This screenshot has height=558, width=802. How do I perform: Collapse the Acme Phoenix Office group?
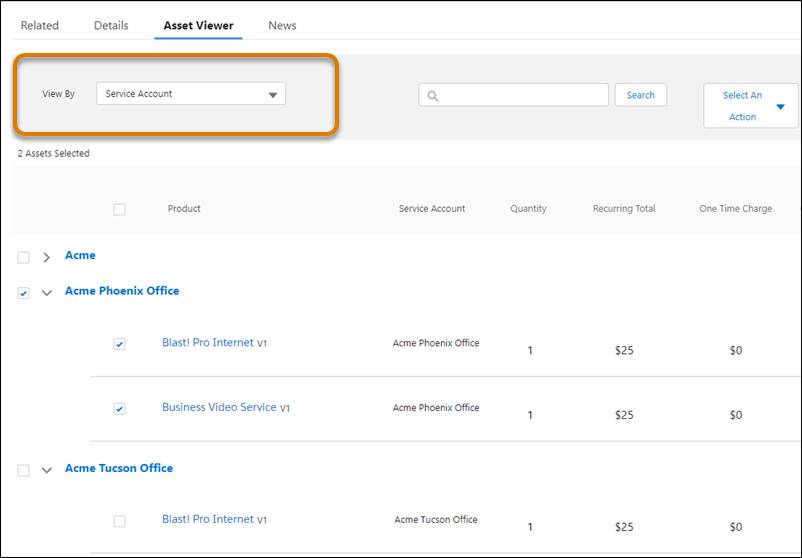tap(47, 293)
